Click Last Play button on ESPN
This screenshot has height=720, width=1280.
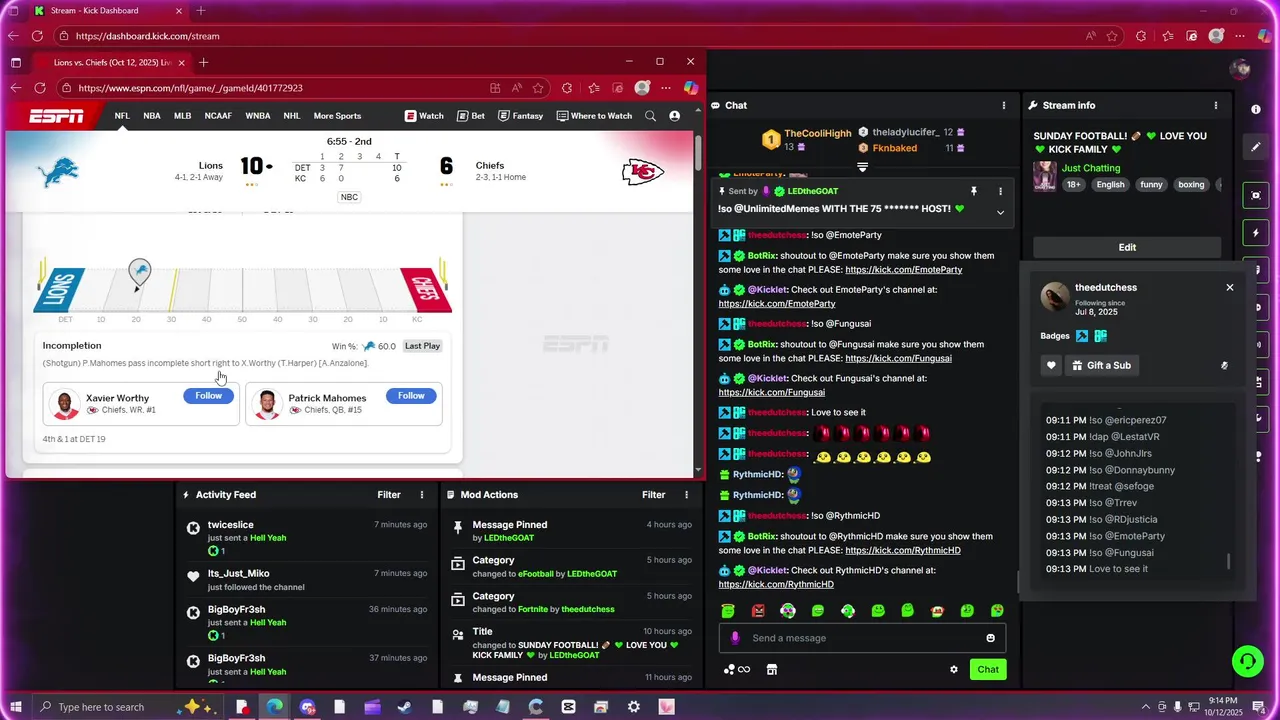point(422,346)
